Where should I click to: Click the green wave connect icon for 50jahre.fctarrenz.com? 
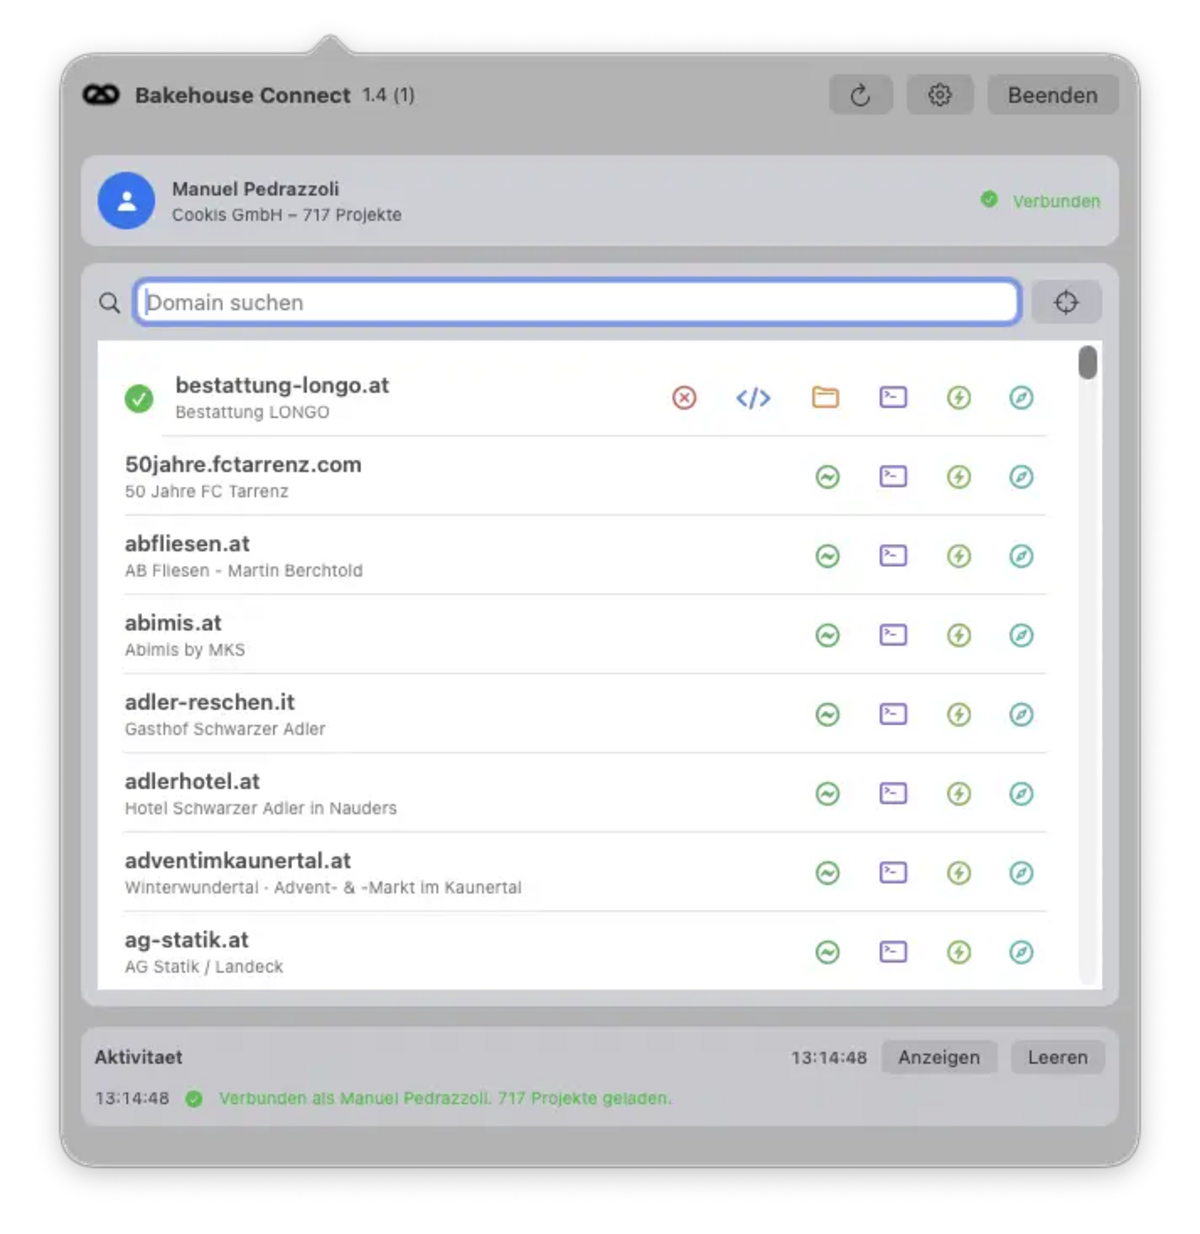coord(827,477)
